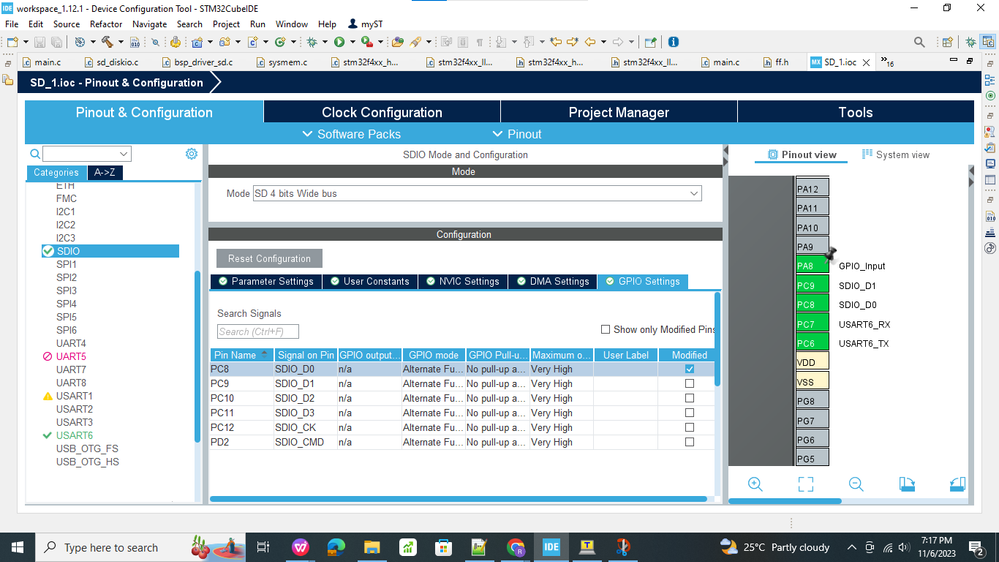999x562 pixels.
Task: Show hidden editor tabs list
Action: tap(888, 62)
